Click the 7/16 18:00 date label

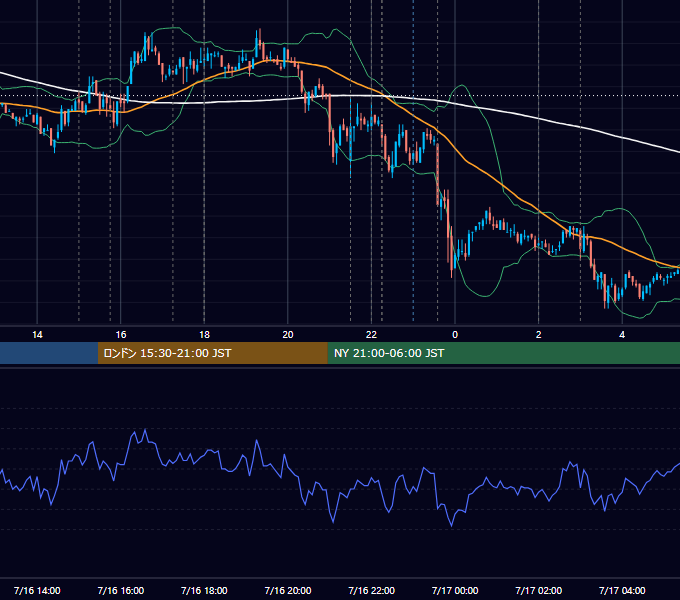(x=204, y=590)
